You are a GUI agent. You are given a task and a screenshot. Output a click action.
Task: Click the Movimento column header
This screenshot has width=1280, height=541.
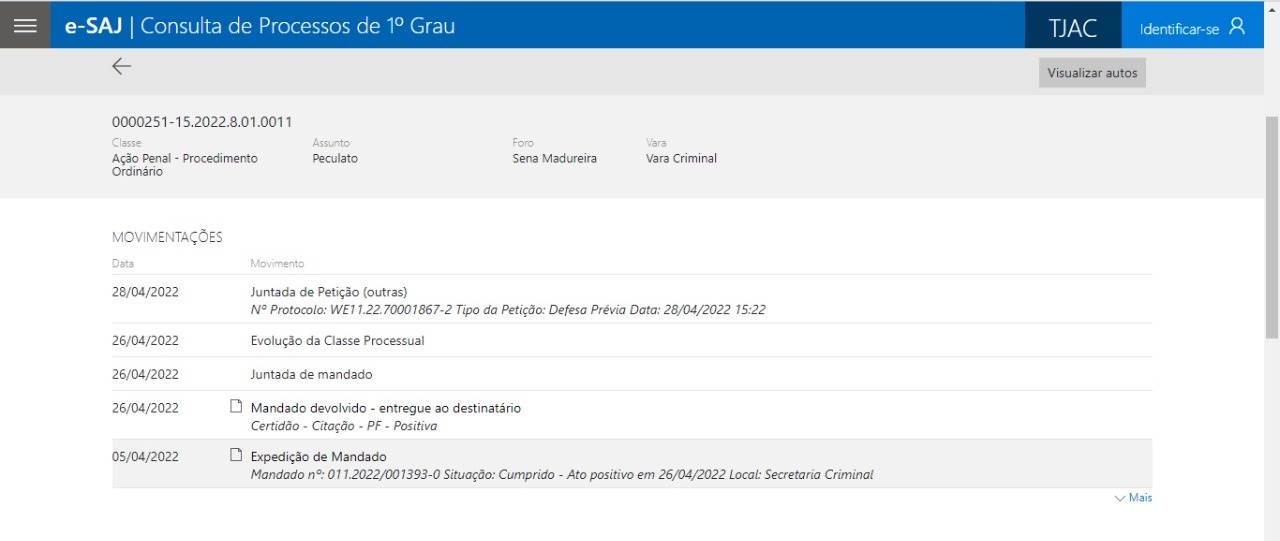(x=277, y=264)
